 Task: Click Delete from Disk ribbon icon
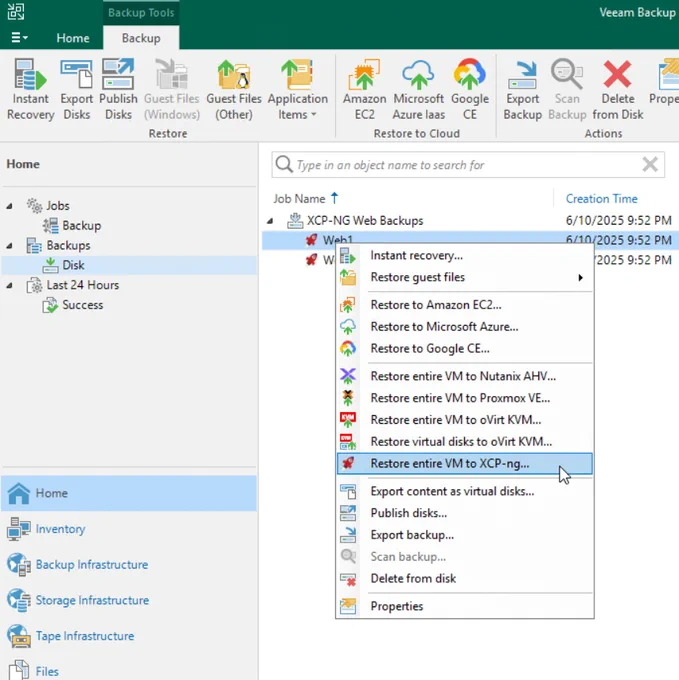click(x=617, y=89)
